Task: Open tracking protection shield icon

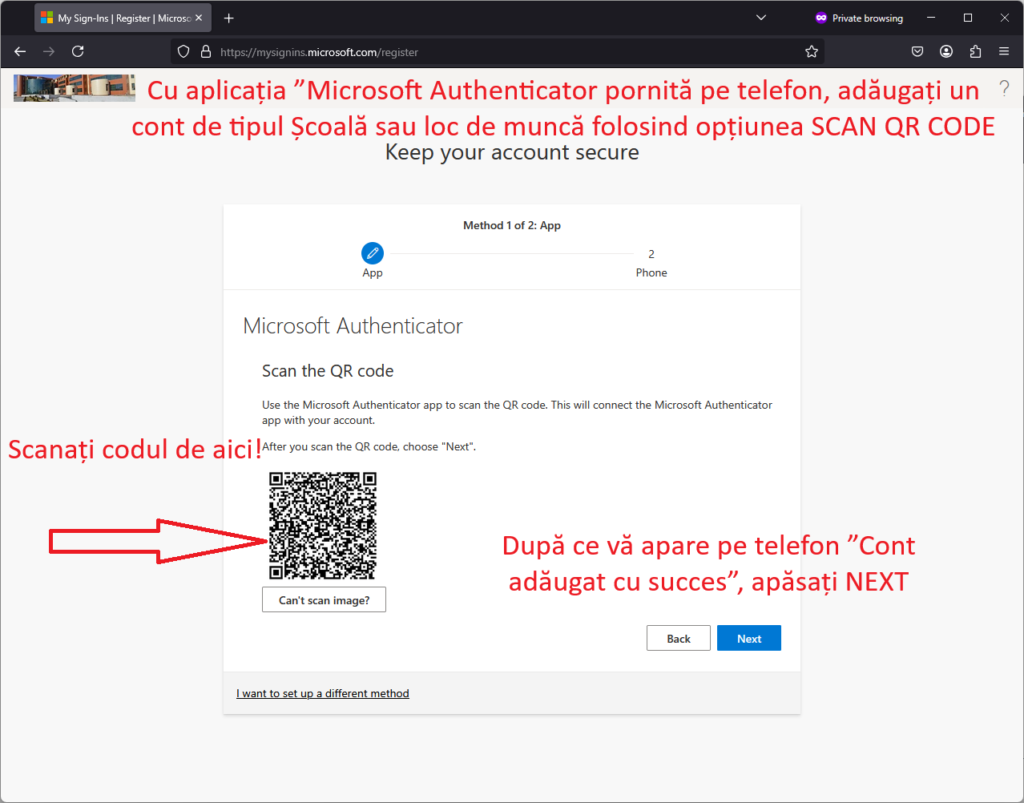Action: pos(184,52)
